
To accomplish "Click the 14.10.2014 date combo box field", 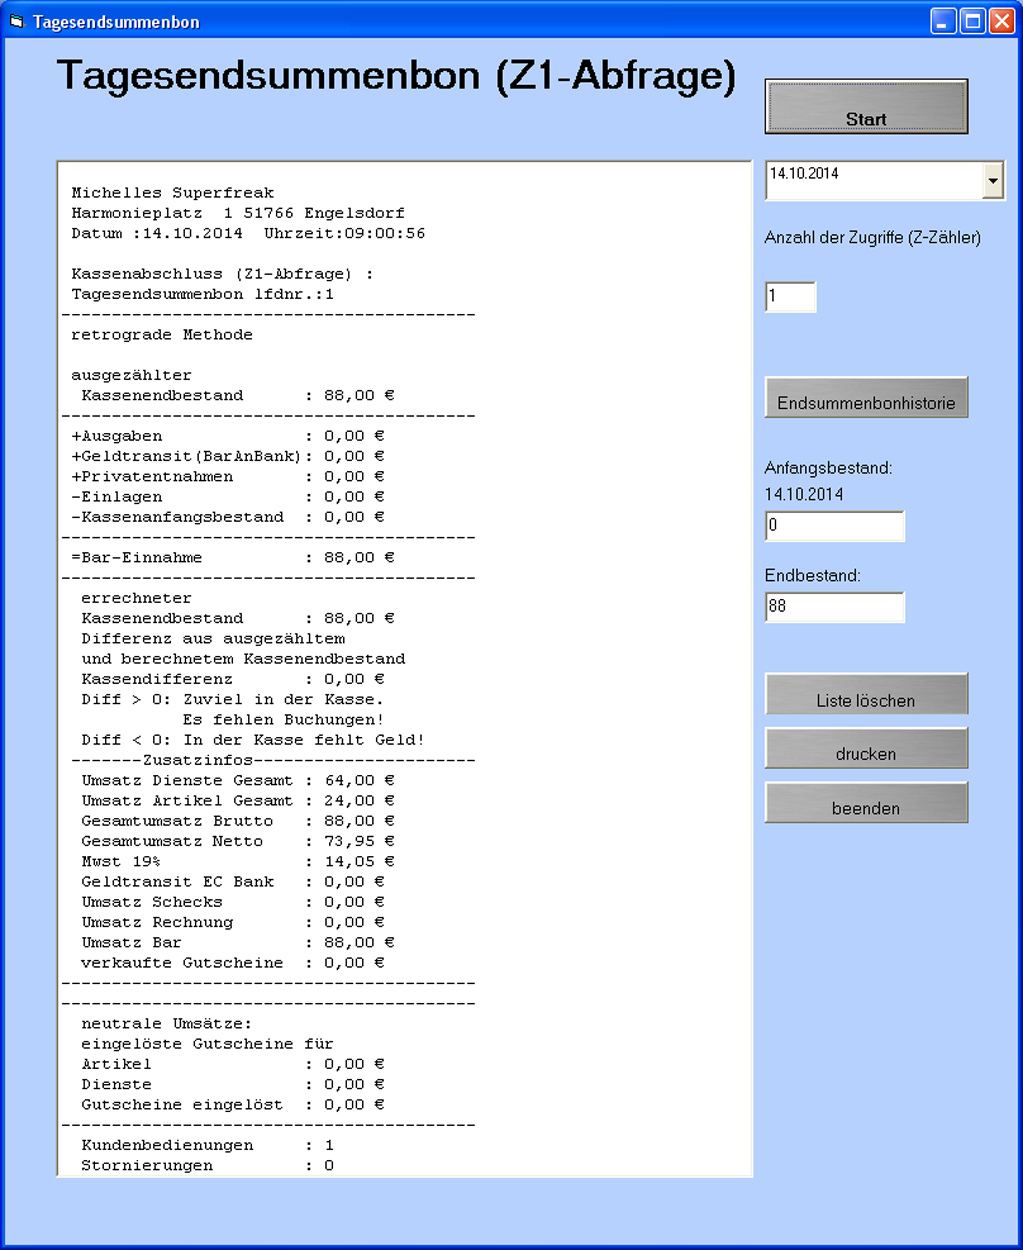I will click(873, 180).
